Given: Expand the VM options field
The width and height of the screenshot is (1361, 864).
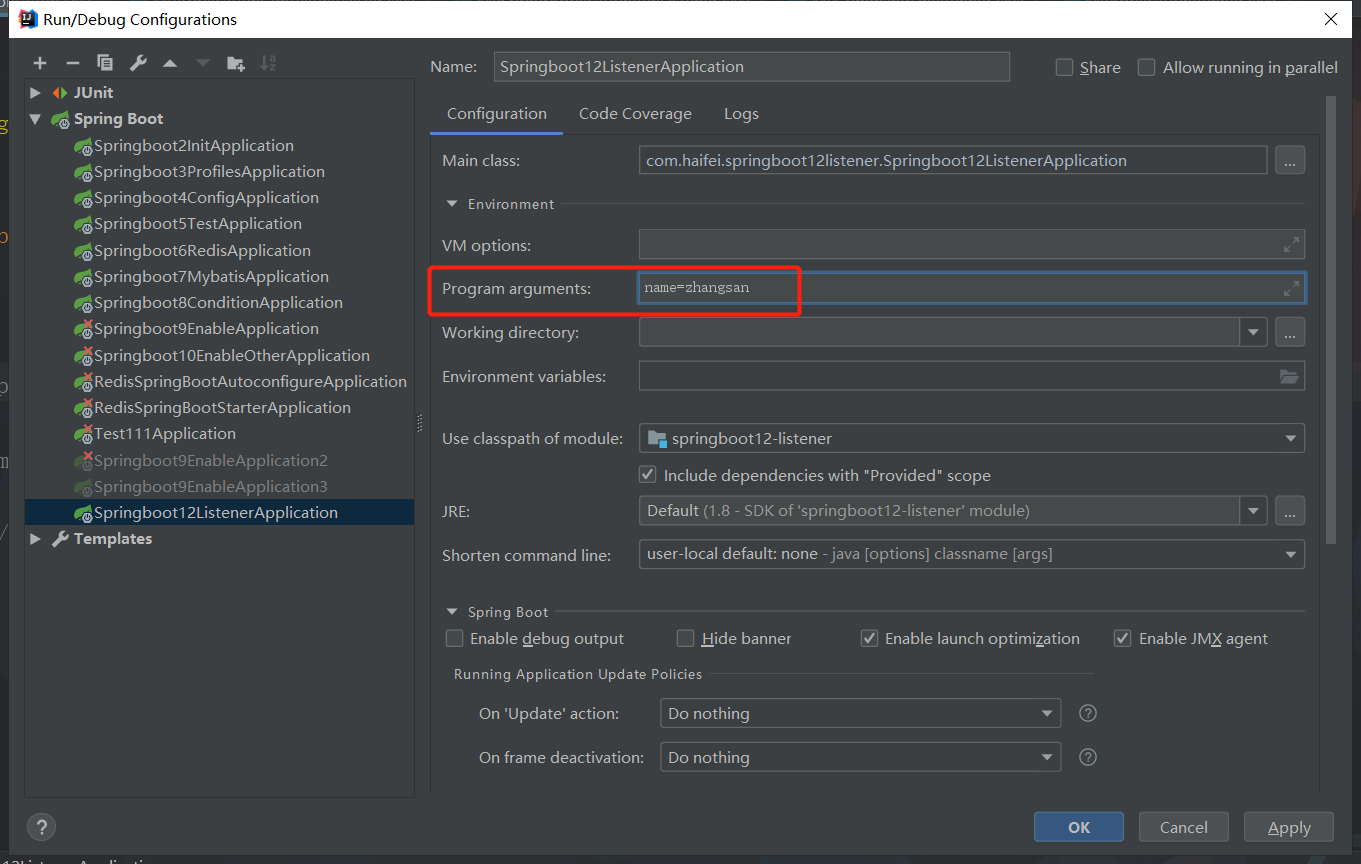Looking at the screenshot, I should tap(1291, 245).
